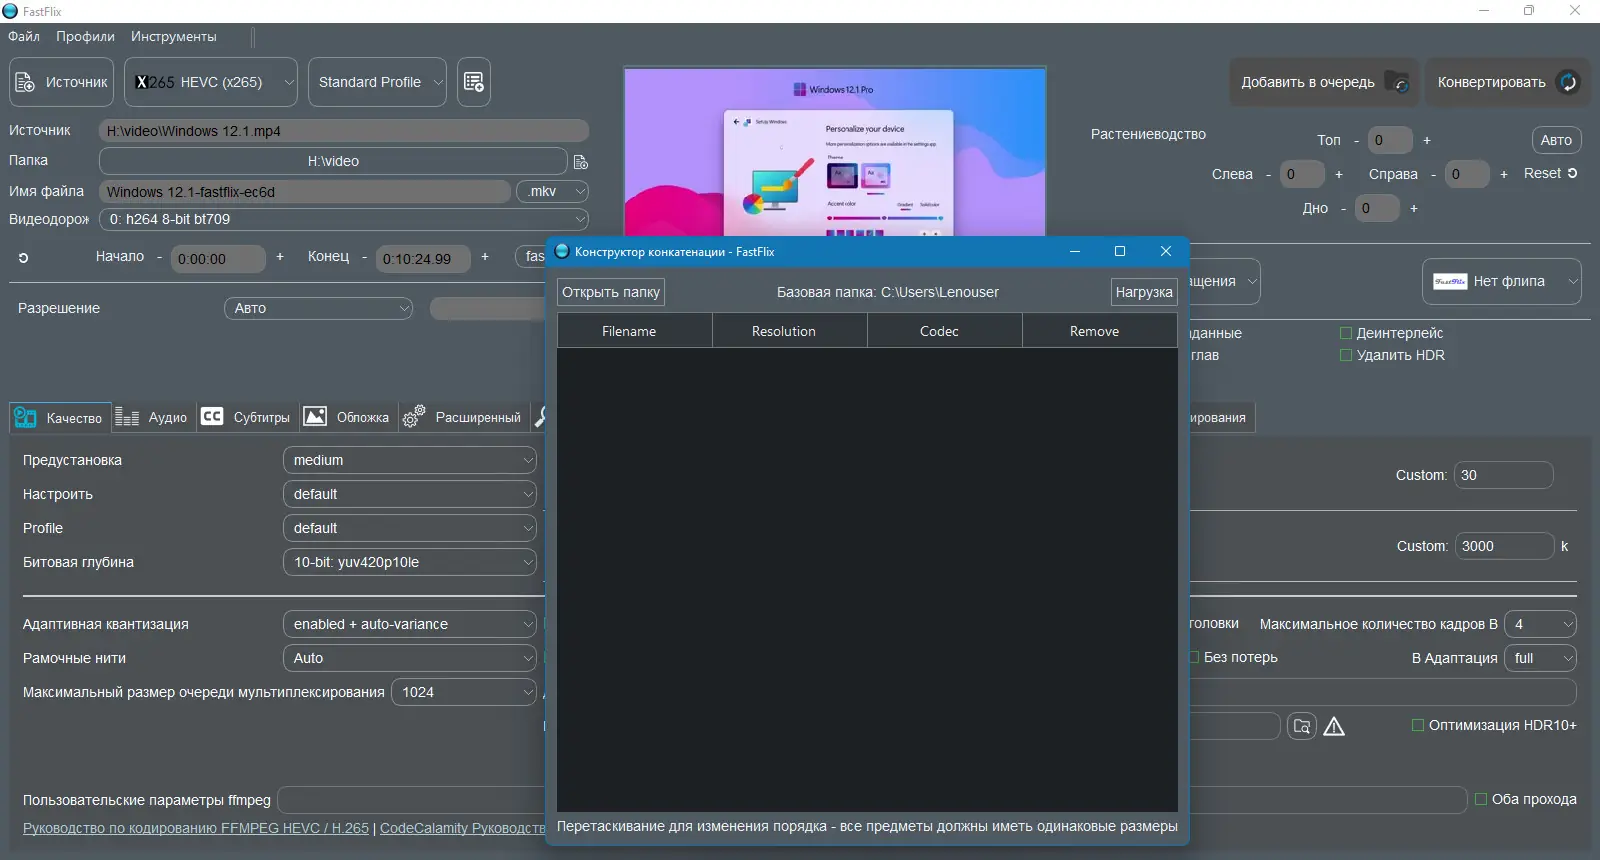Toggle the Деинтерлейс checkbox
Screen dimensions: 1600x860
click(x=1346, y=333)
